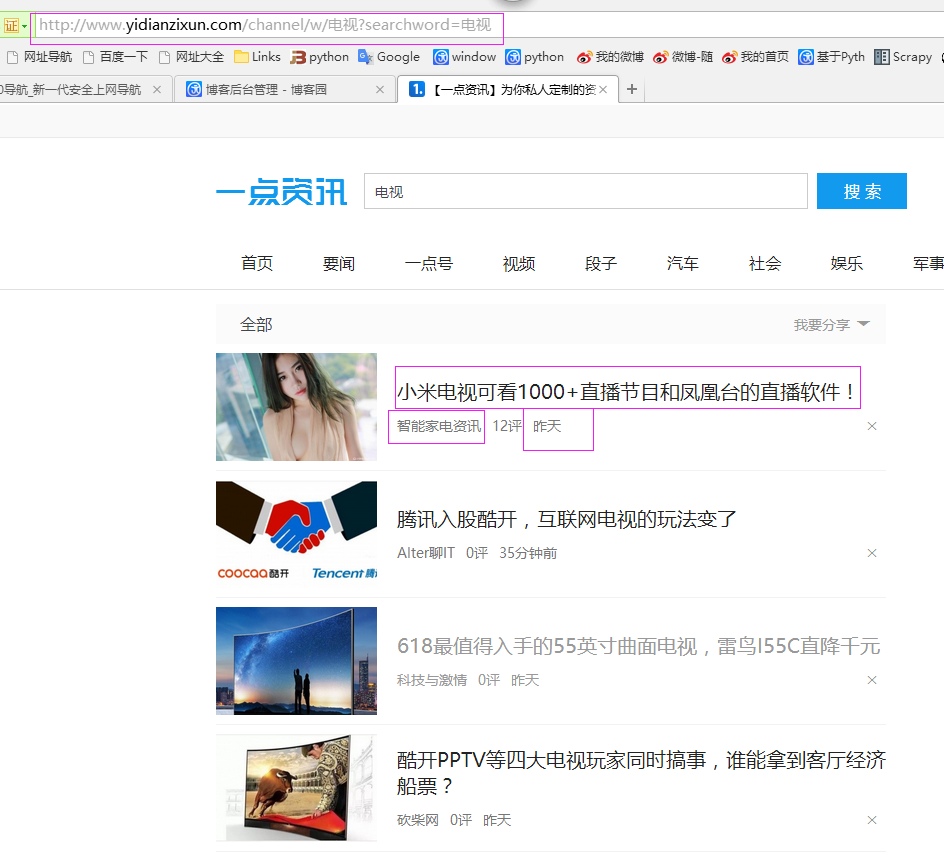
Task: Click source 科技与激情
Action: [432, 680]
